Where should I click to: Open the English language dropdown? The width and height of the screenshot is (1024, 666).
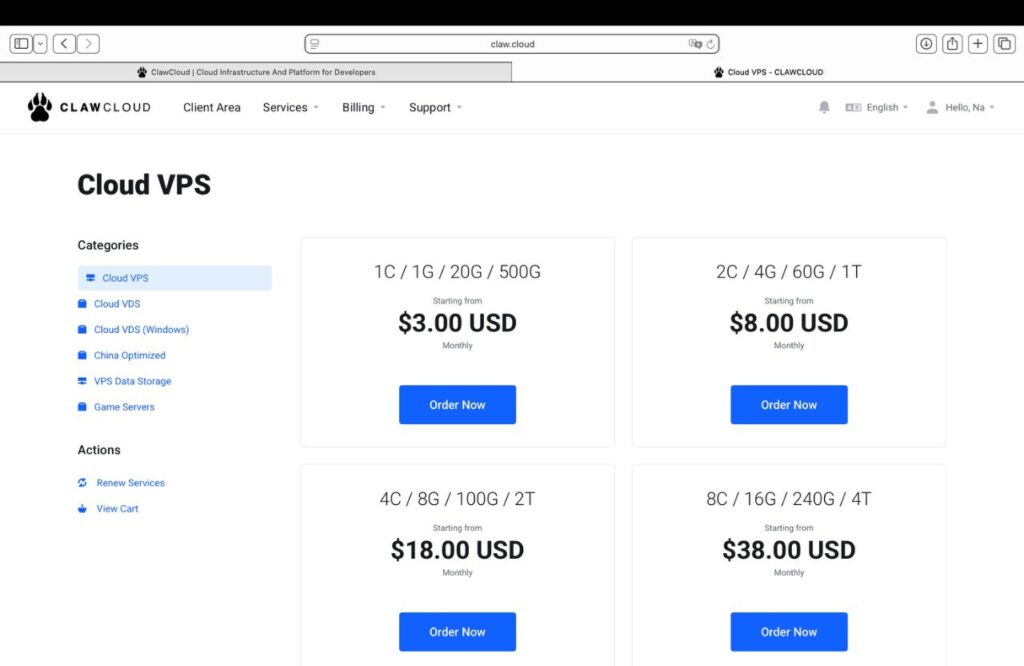tap(877, 107)
